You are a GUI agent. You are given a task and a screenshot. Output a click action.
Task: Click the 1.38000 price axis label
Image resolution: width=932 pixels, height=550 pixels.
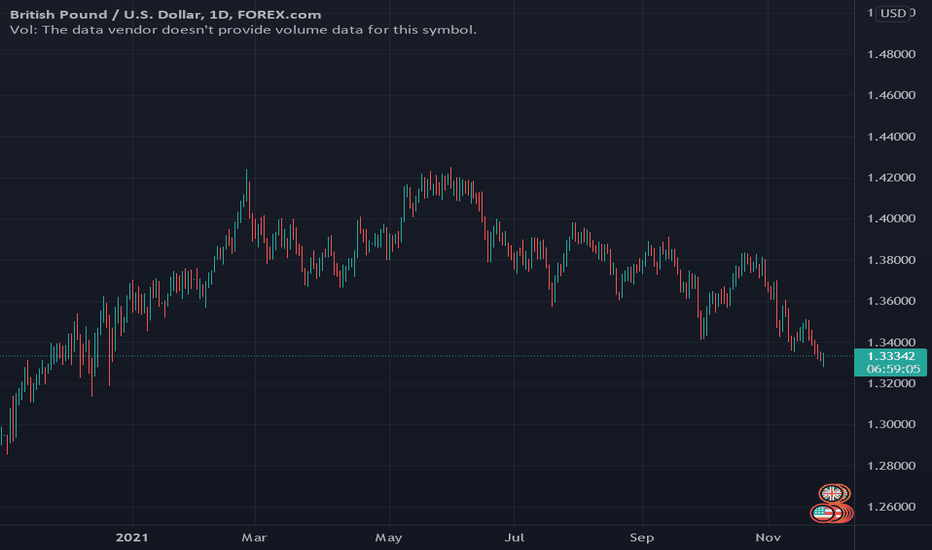click(891, 260)
